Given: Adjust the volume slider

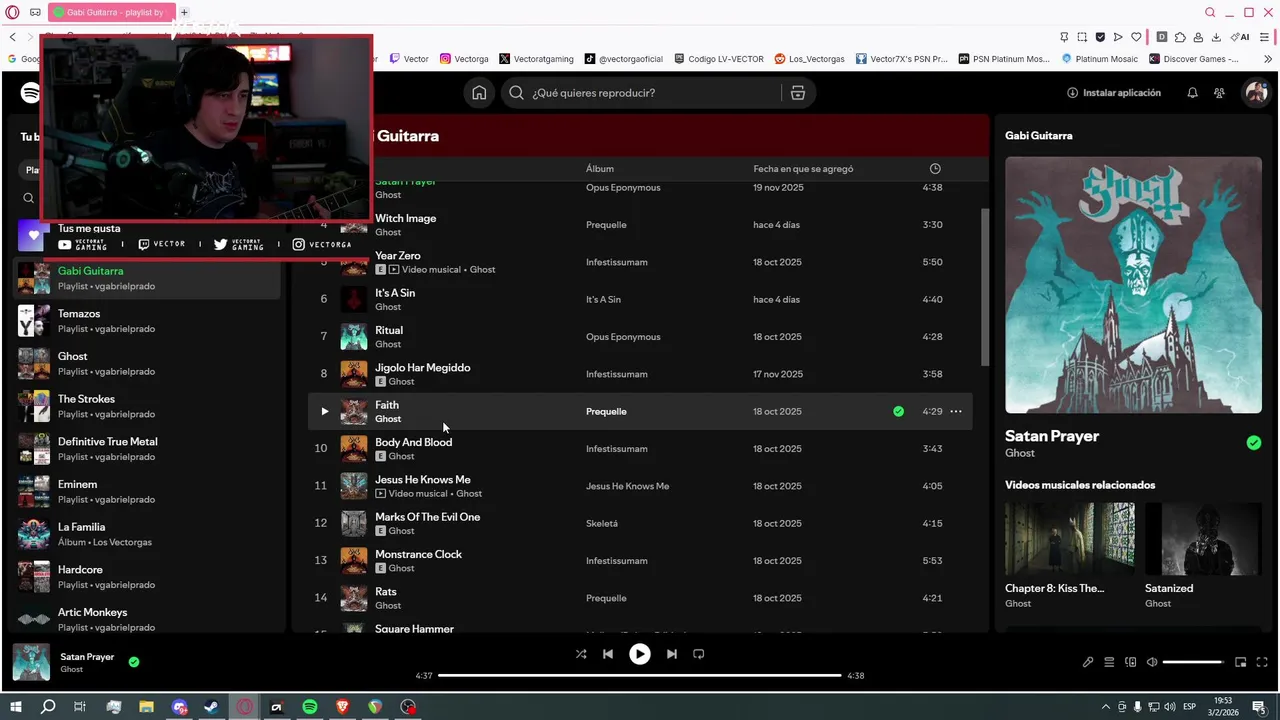Looking at the screenshot, I should (x=1193, y=662).
